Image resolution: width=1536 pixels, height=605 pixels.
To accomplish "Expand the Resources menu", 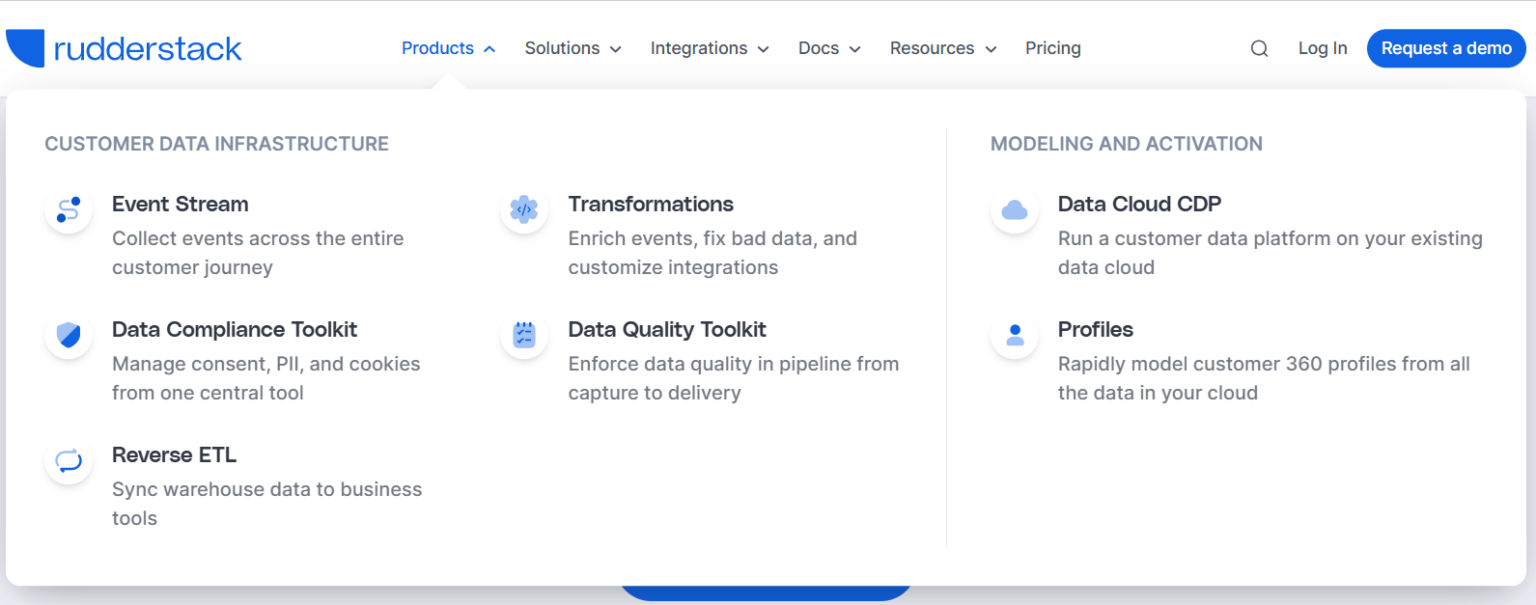I will point(943,48).
